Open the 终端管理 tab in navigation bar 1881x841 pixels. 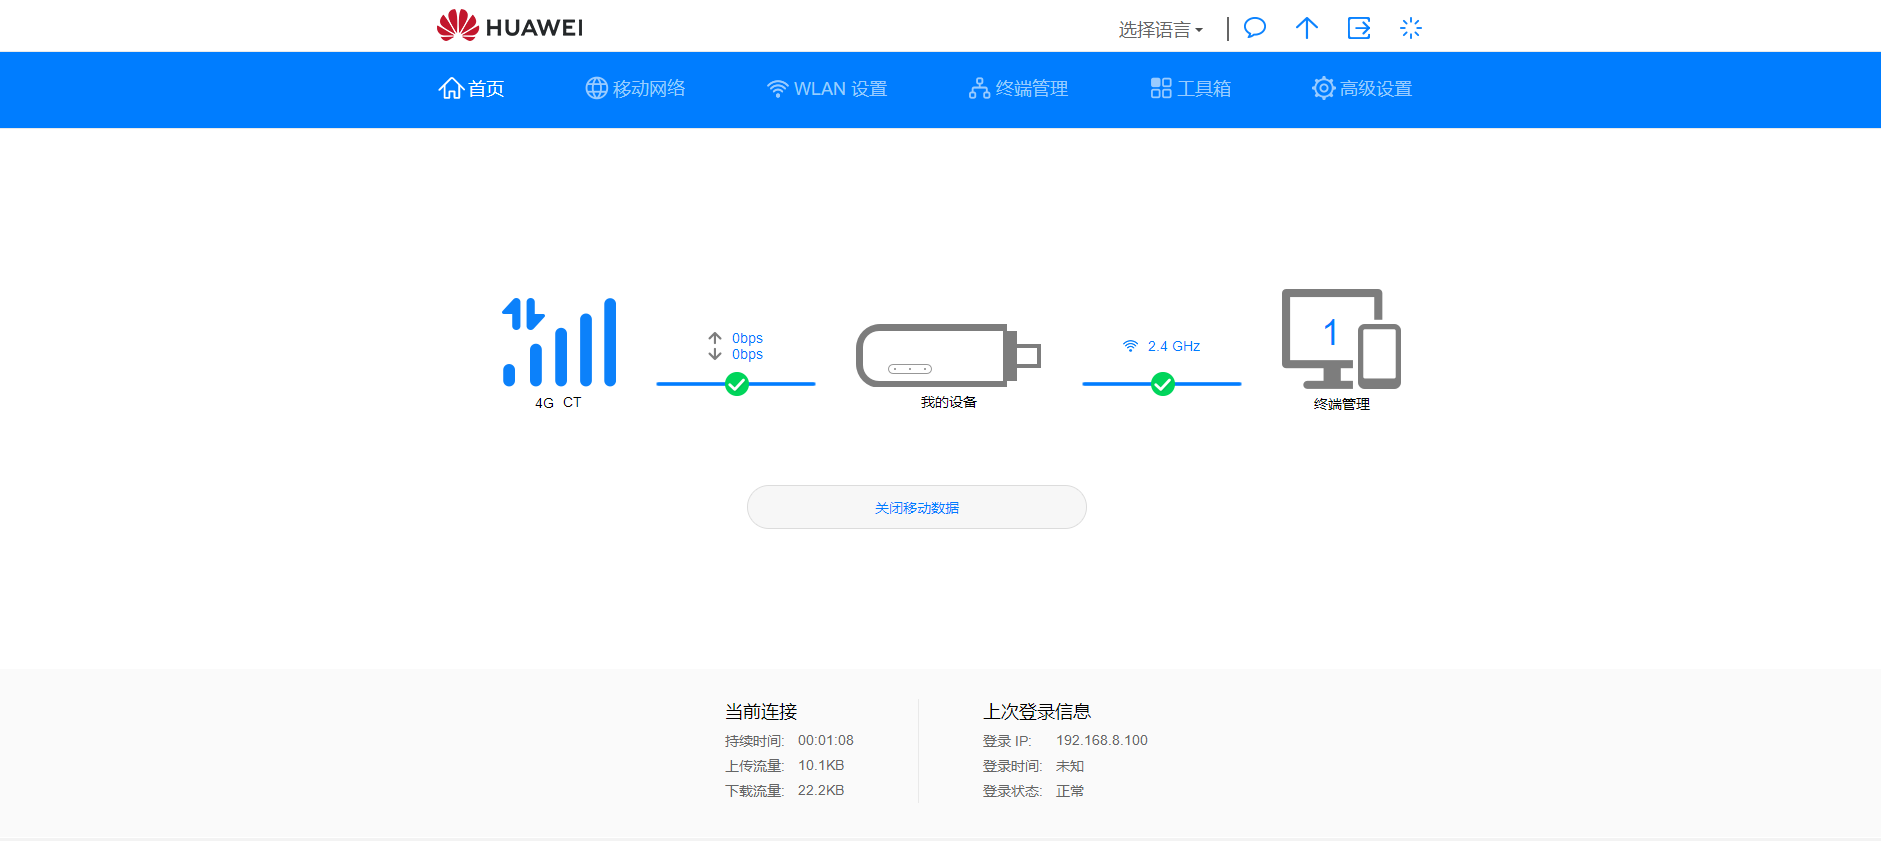[1019, 89]
